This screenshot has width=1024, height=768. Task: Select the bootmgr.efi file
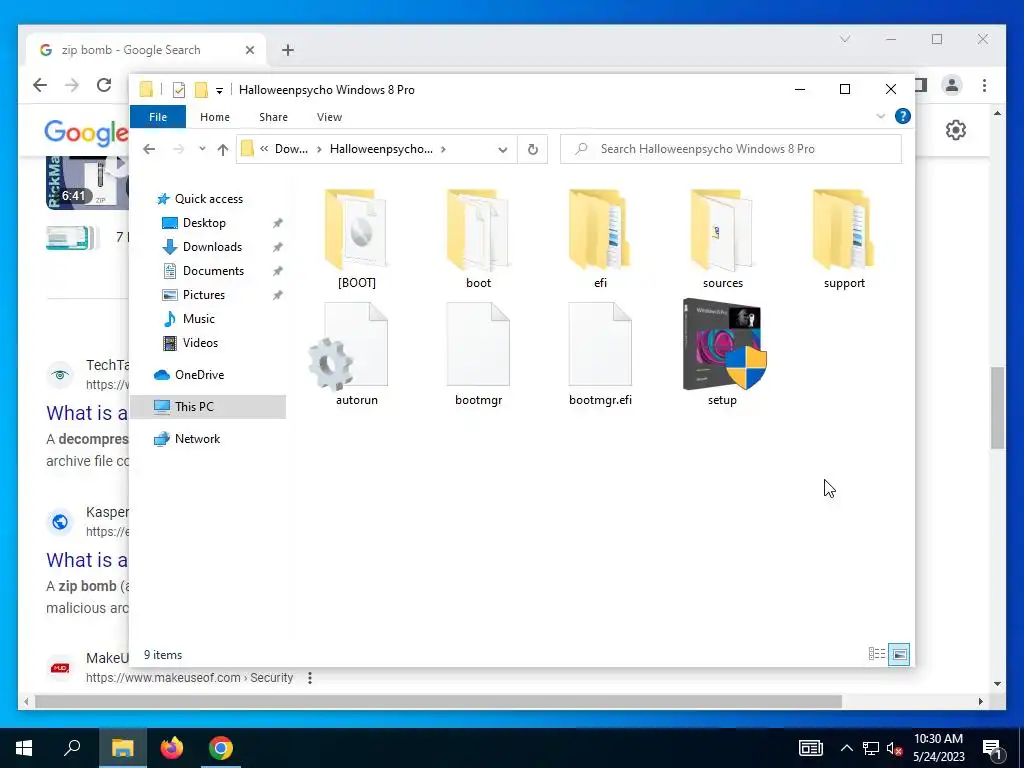pyautogui.click(x=600, y=354)
